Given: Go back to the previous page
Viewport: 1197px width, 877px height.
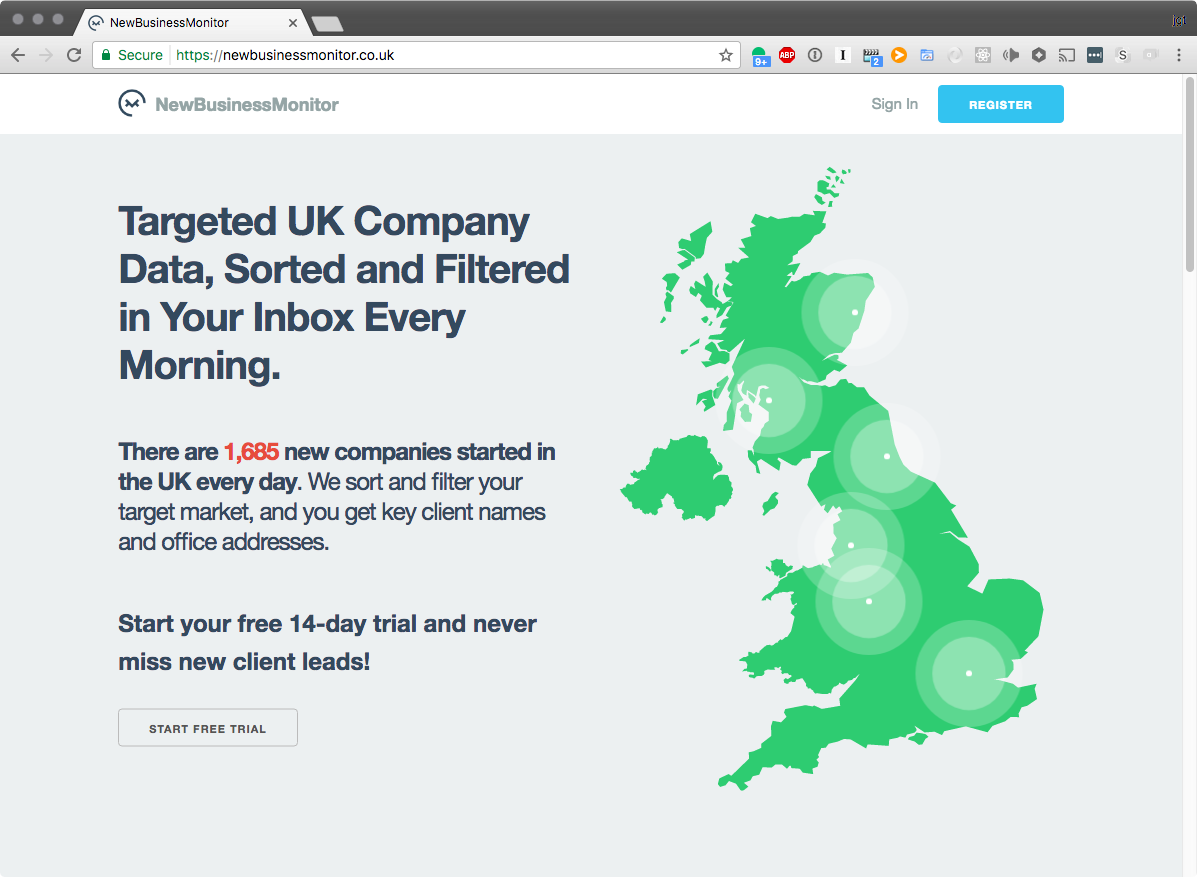Looking at the screenshot, I should tap(18, 55).
